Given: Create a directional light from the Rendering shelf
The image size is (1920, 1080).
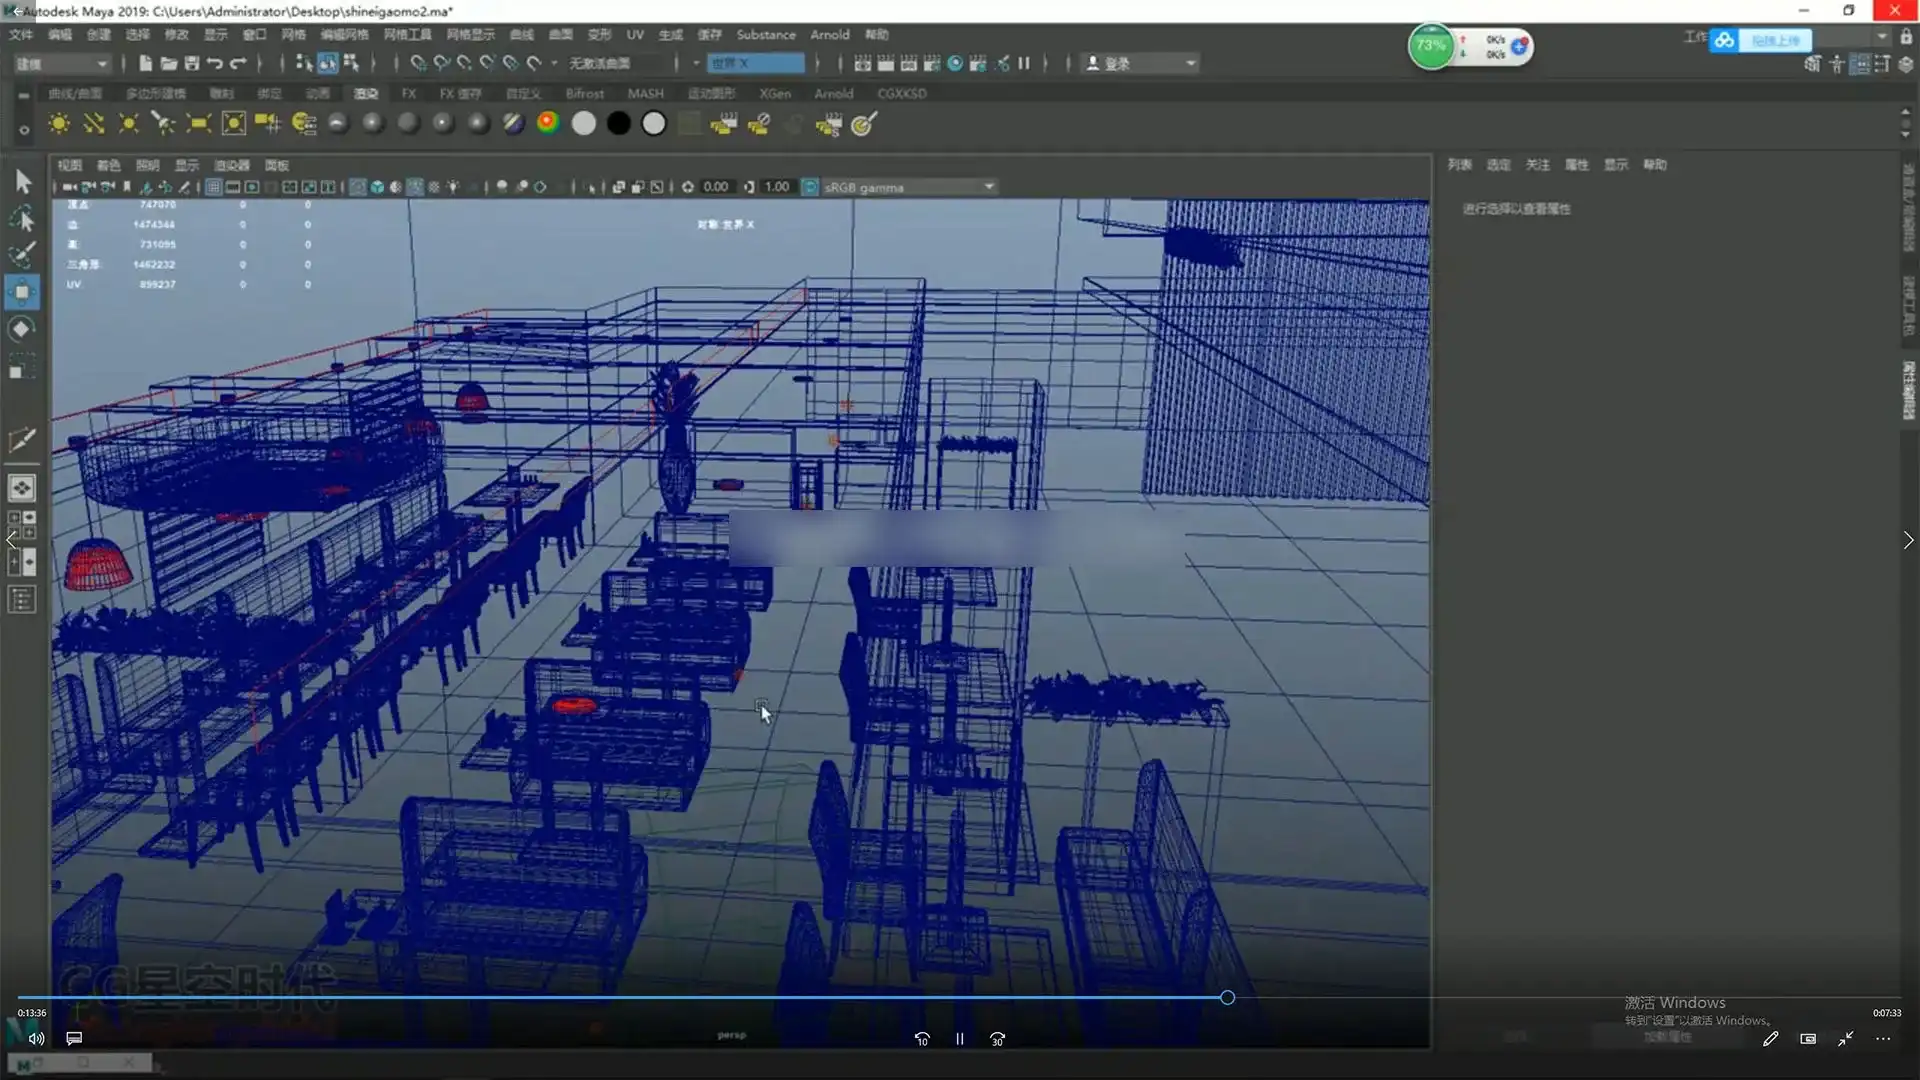Looking at the screenshot, I should [92, 123].
